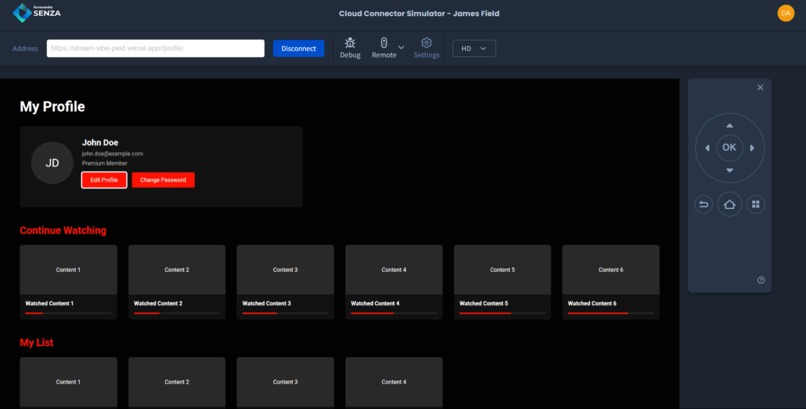The image size is (806, 409).
Task: Open My List Content 3 thumbnail
Action: tap(285, 382)
